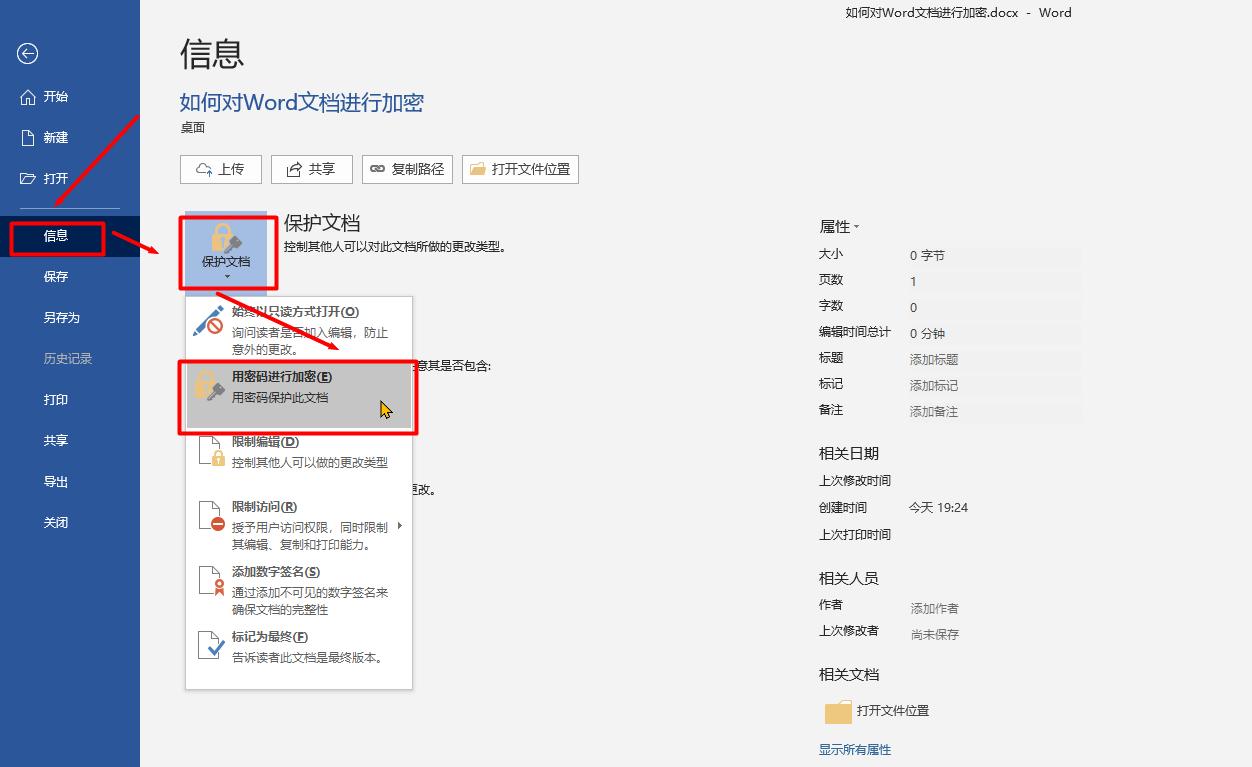Switch to the 打印 menu item
Screen dimensions: 1252x767
[x=55, y=398]
